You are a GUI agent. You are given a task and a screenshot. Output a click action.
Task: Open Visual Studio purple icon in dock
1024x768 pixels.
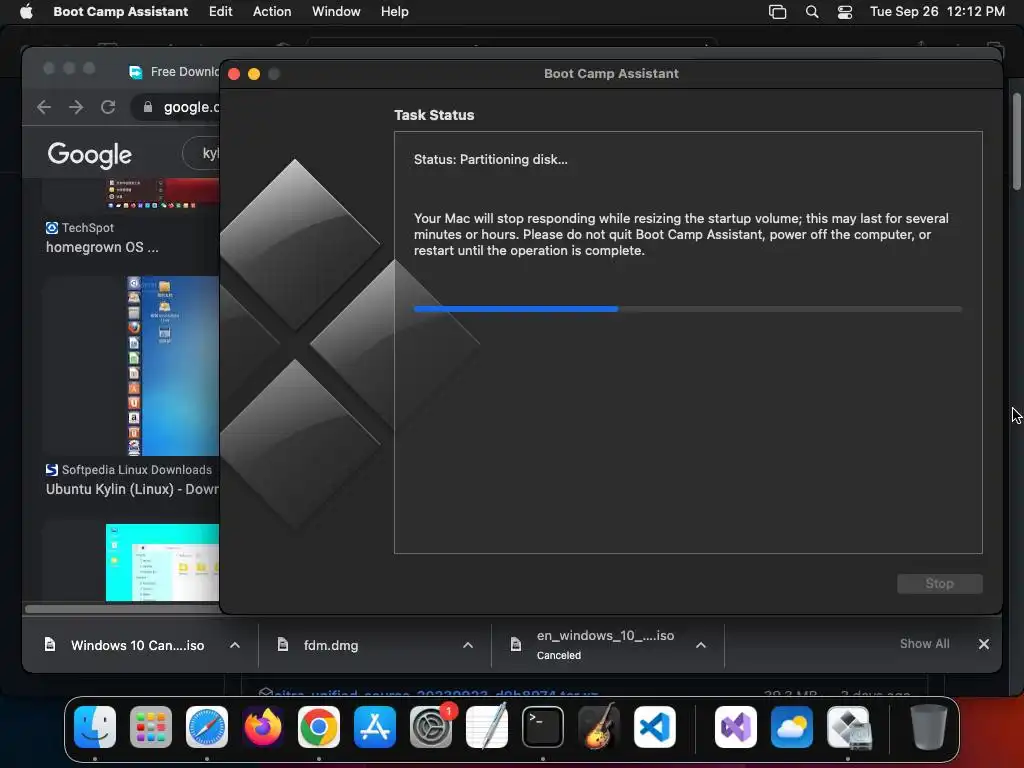tap(736, 727)
